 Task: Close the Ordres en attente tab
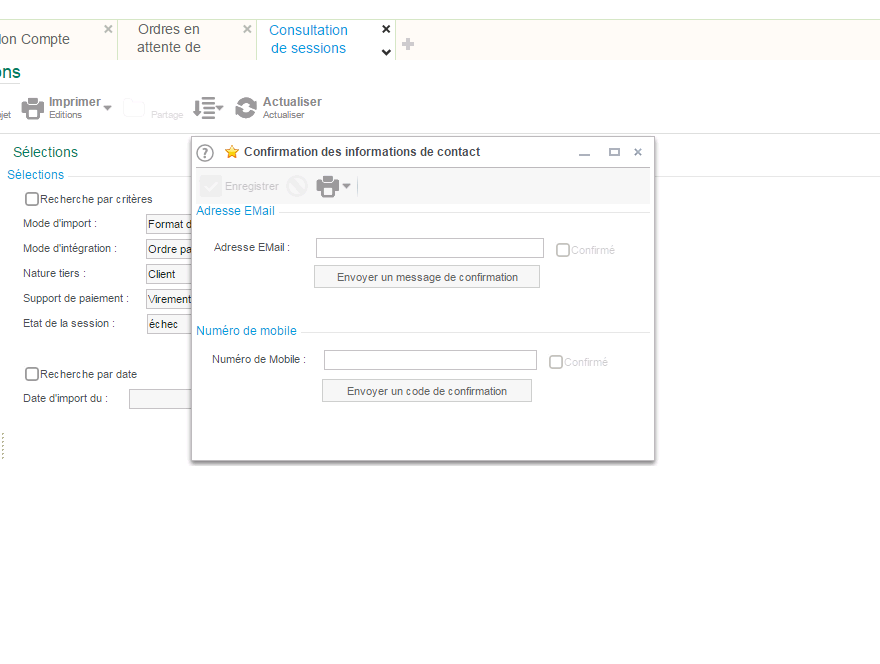(x=247, y=29)
